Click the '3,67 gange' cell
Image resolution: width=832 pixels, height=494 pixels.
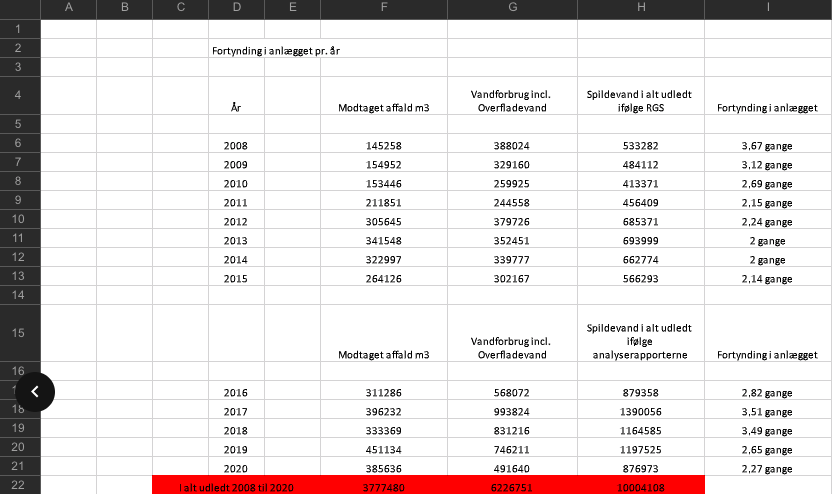coord(768,145)
